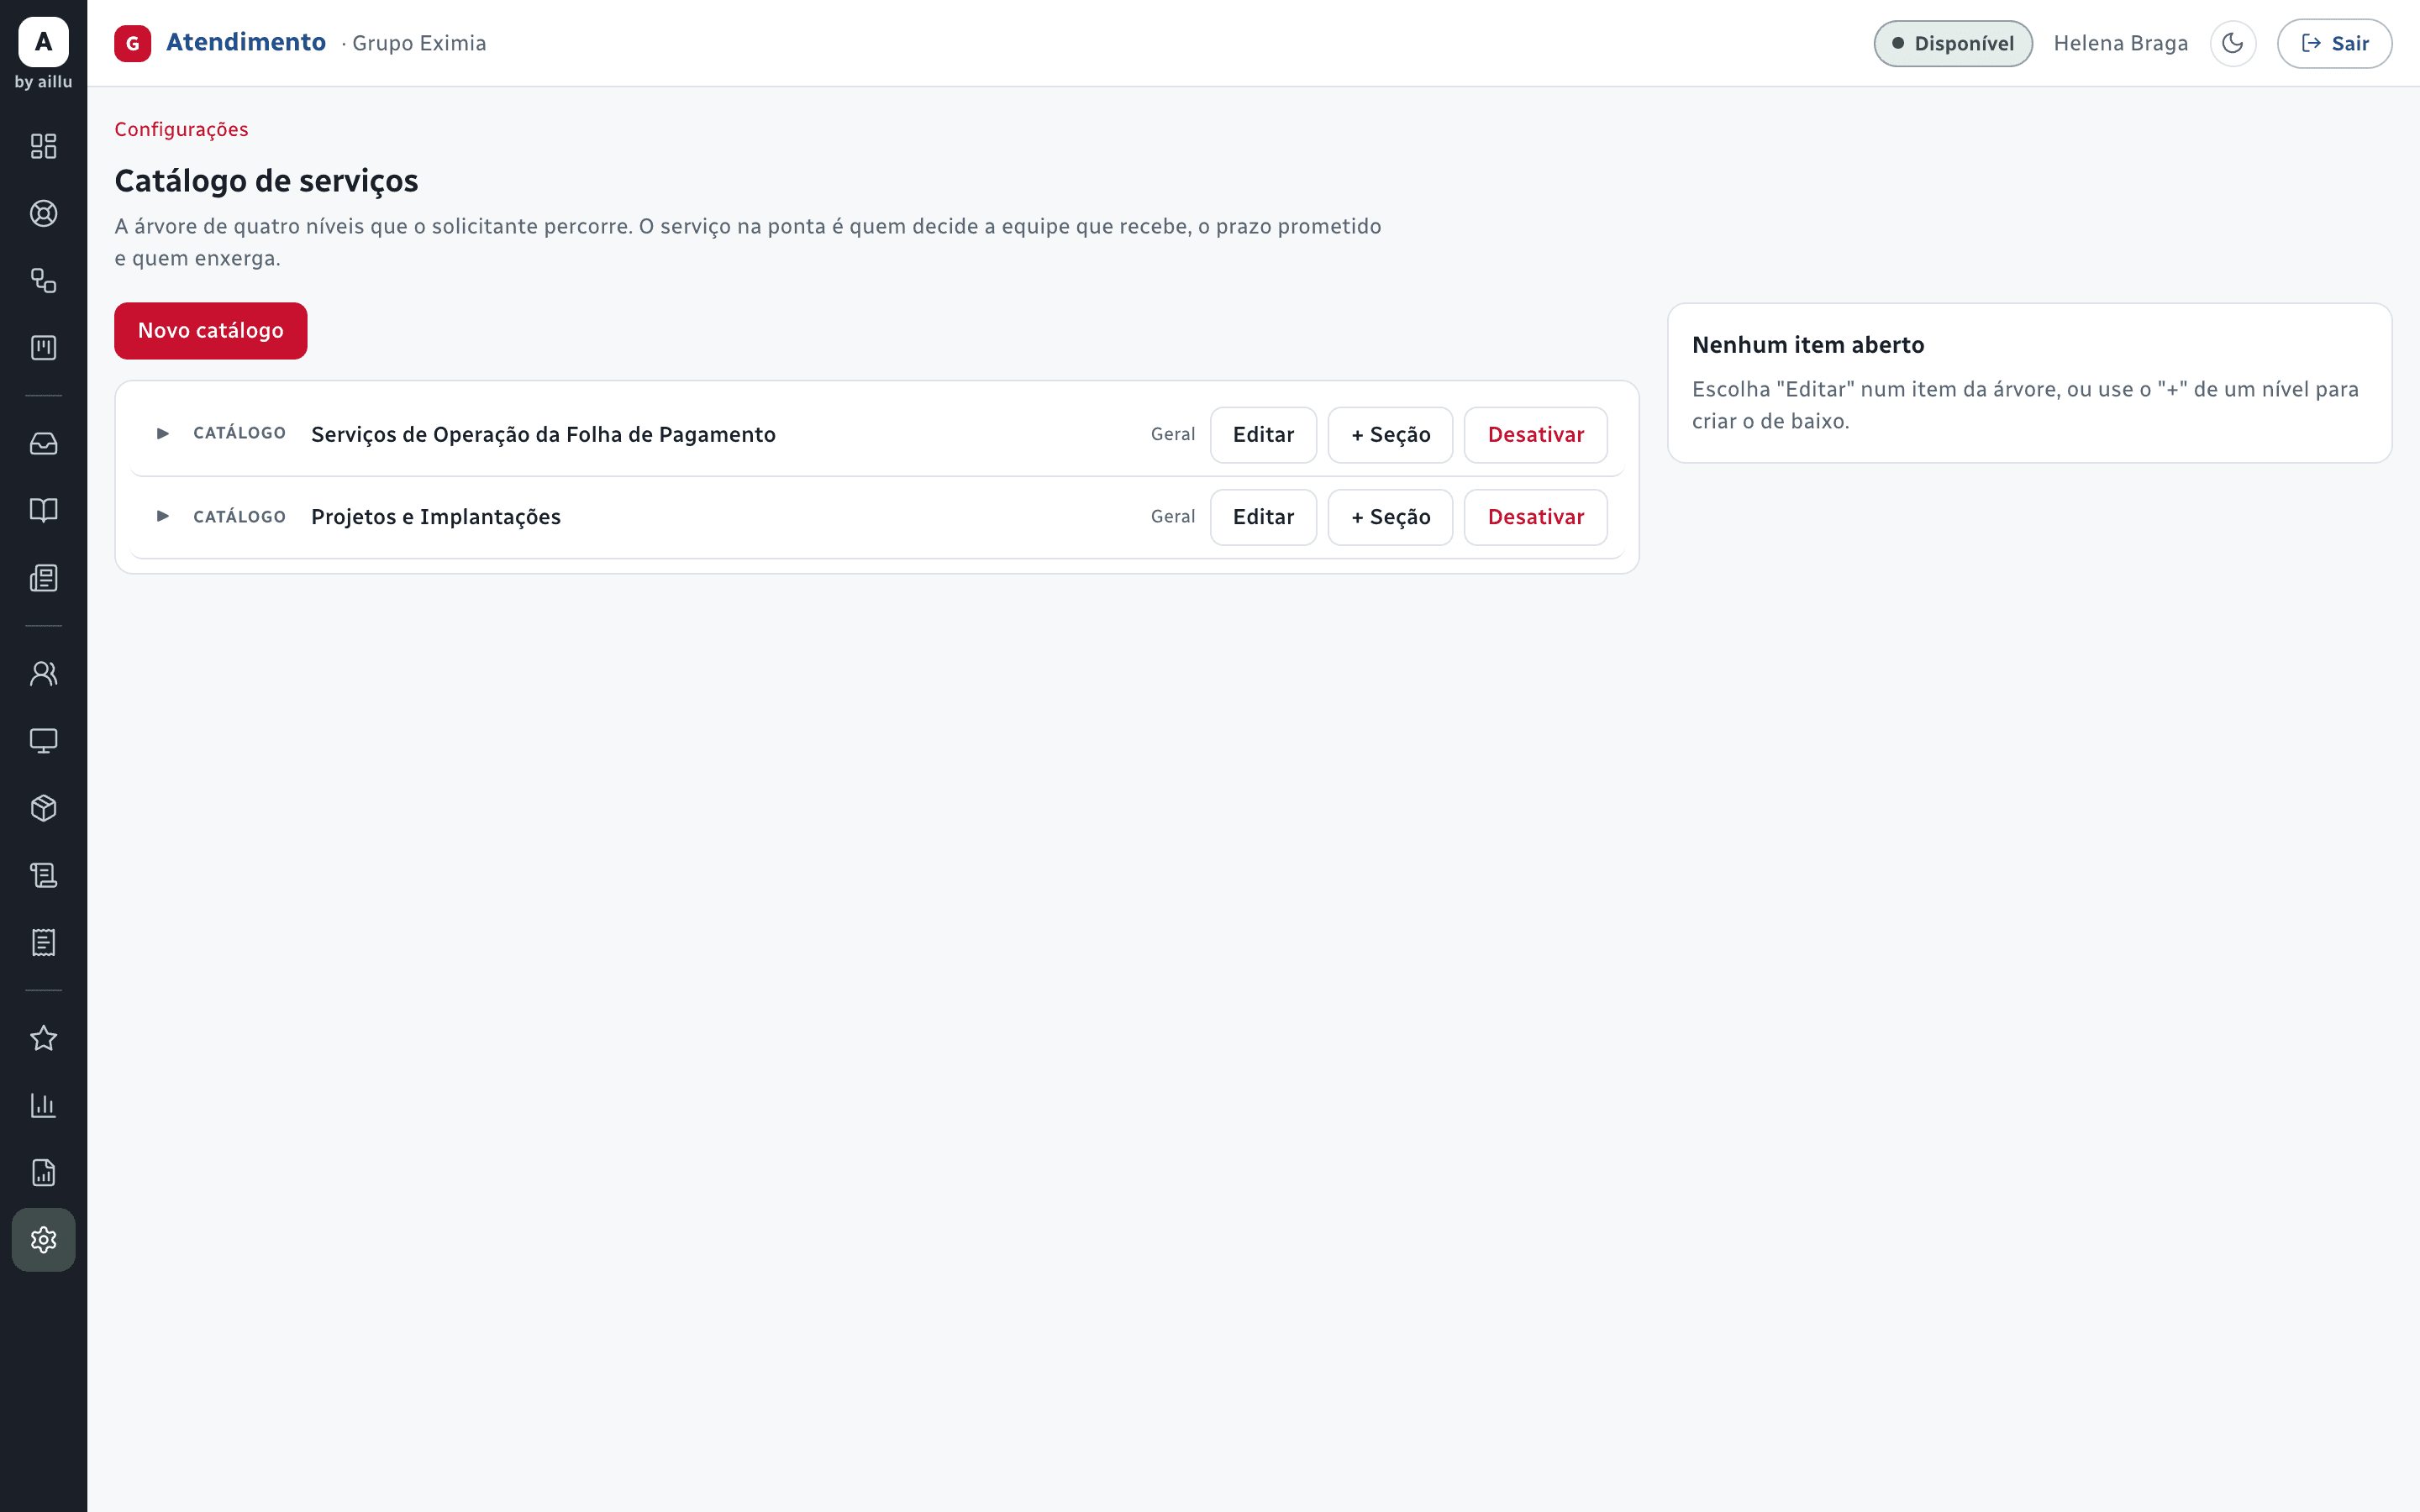Open the workflow shapes icon in sidebar
The image size is (2420, 1512).
(43, 280)
